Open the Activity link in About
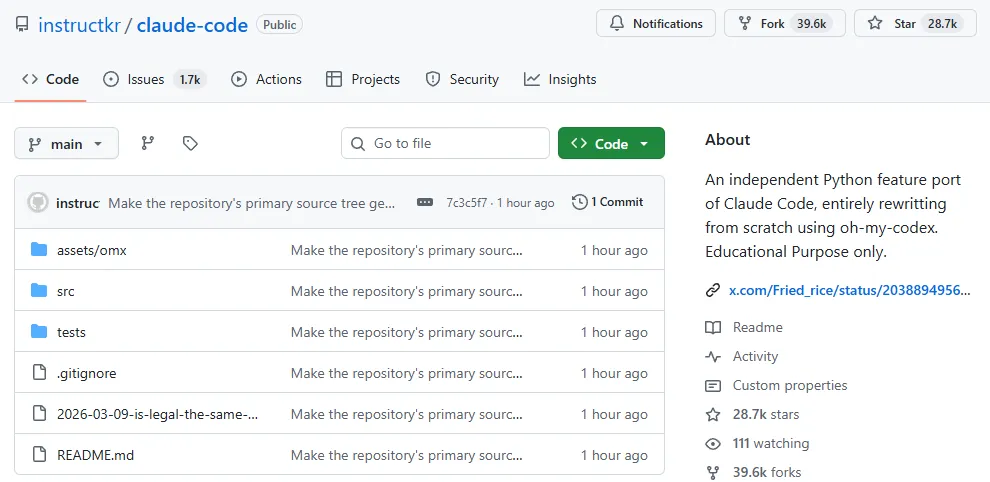 (x=755, y=356)
